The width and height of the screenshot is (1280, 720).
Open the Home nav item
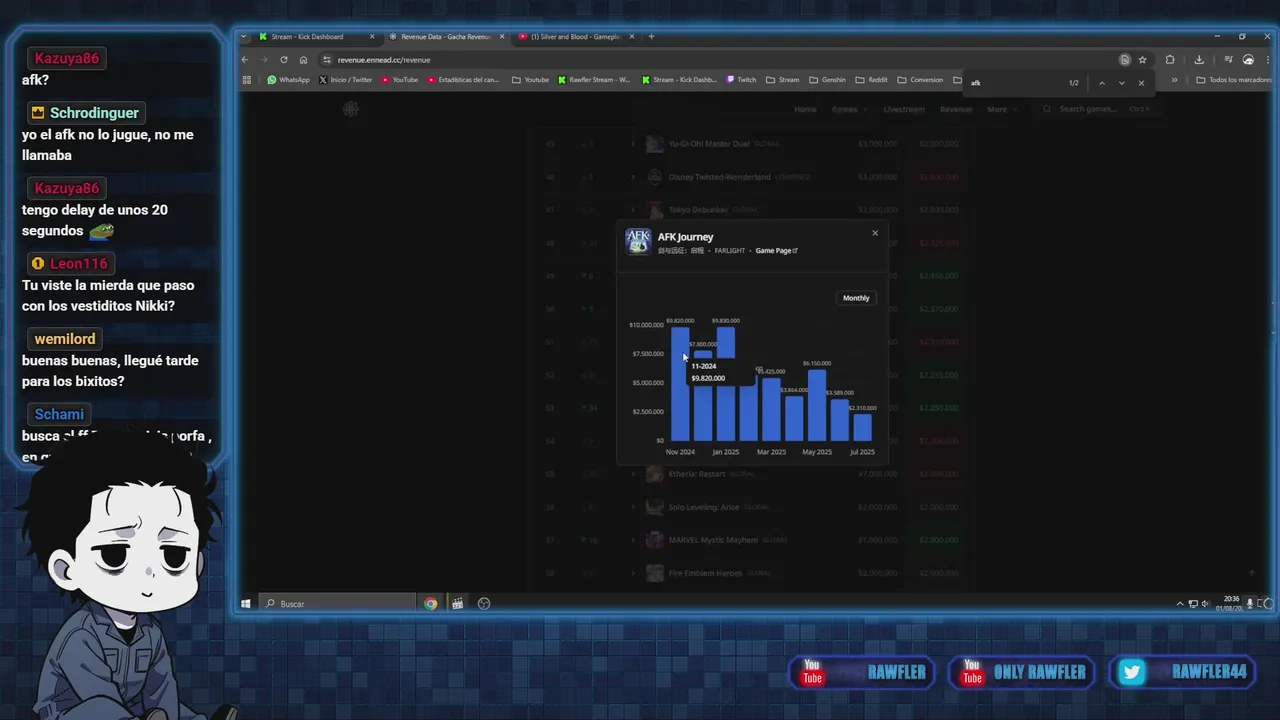point(805,109)
